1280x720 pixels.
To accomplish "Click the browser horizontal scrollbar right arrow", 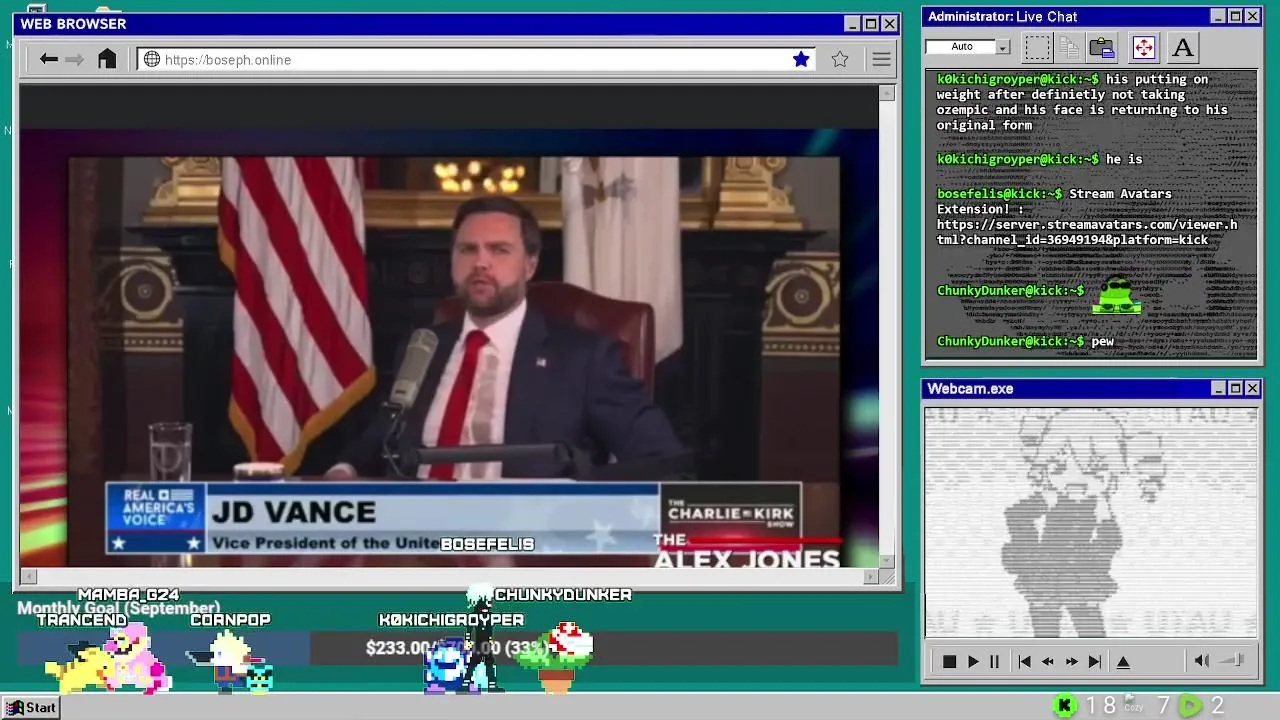I will (x=871, y=576).
